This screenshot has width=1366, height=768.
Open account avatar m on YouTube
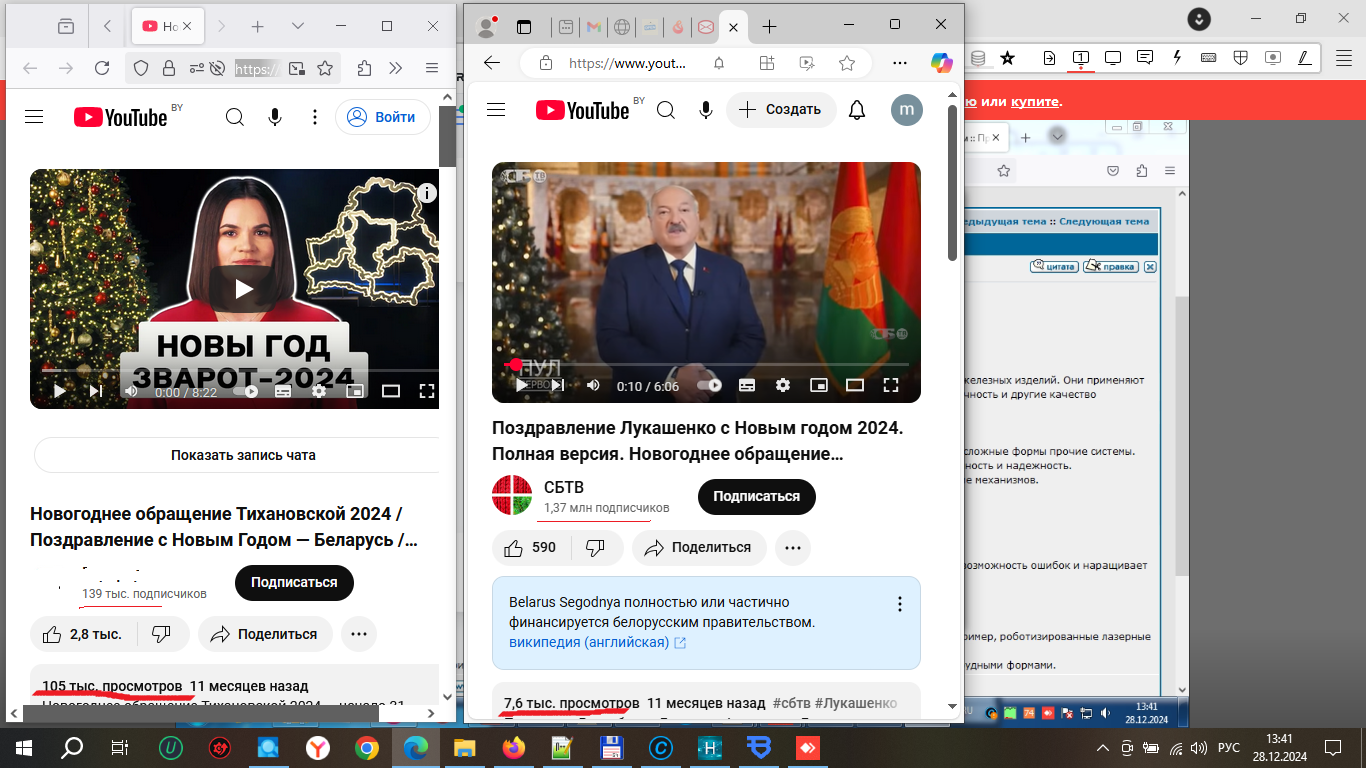[x=907, y=110]
